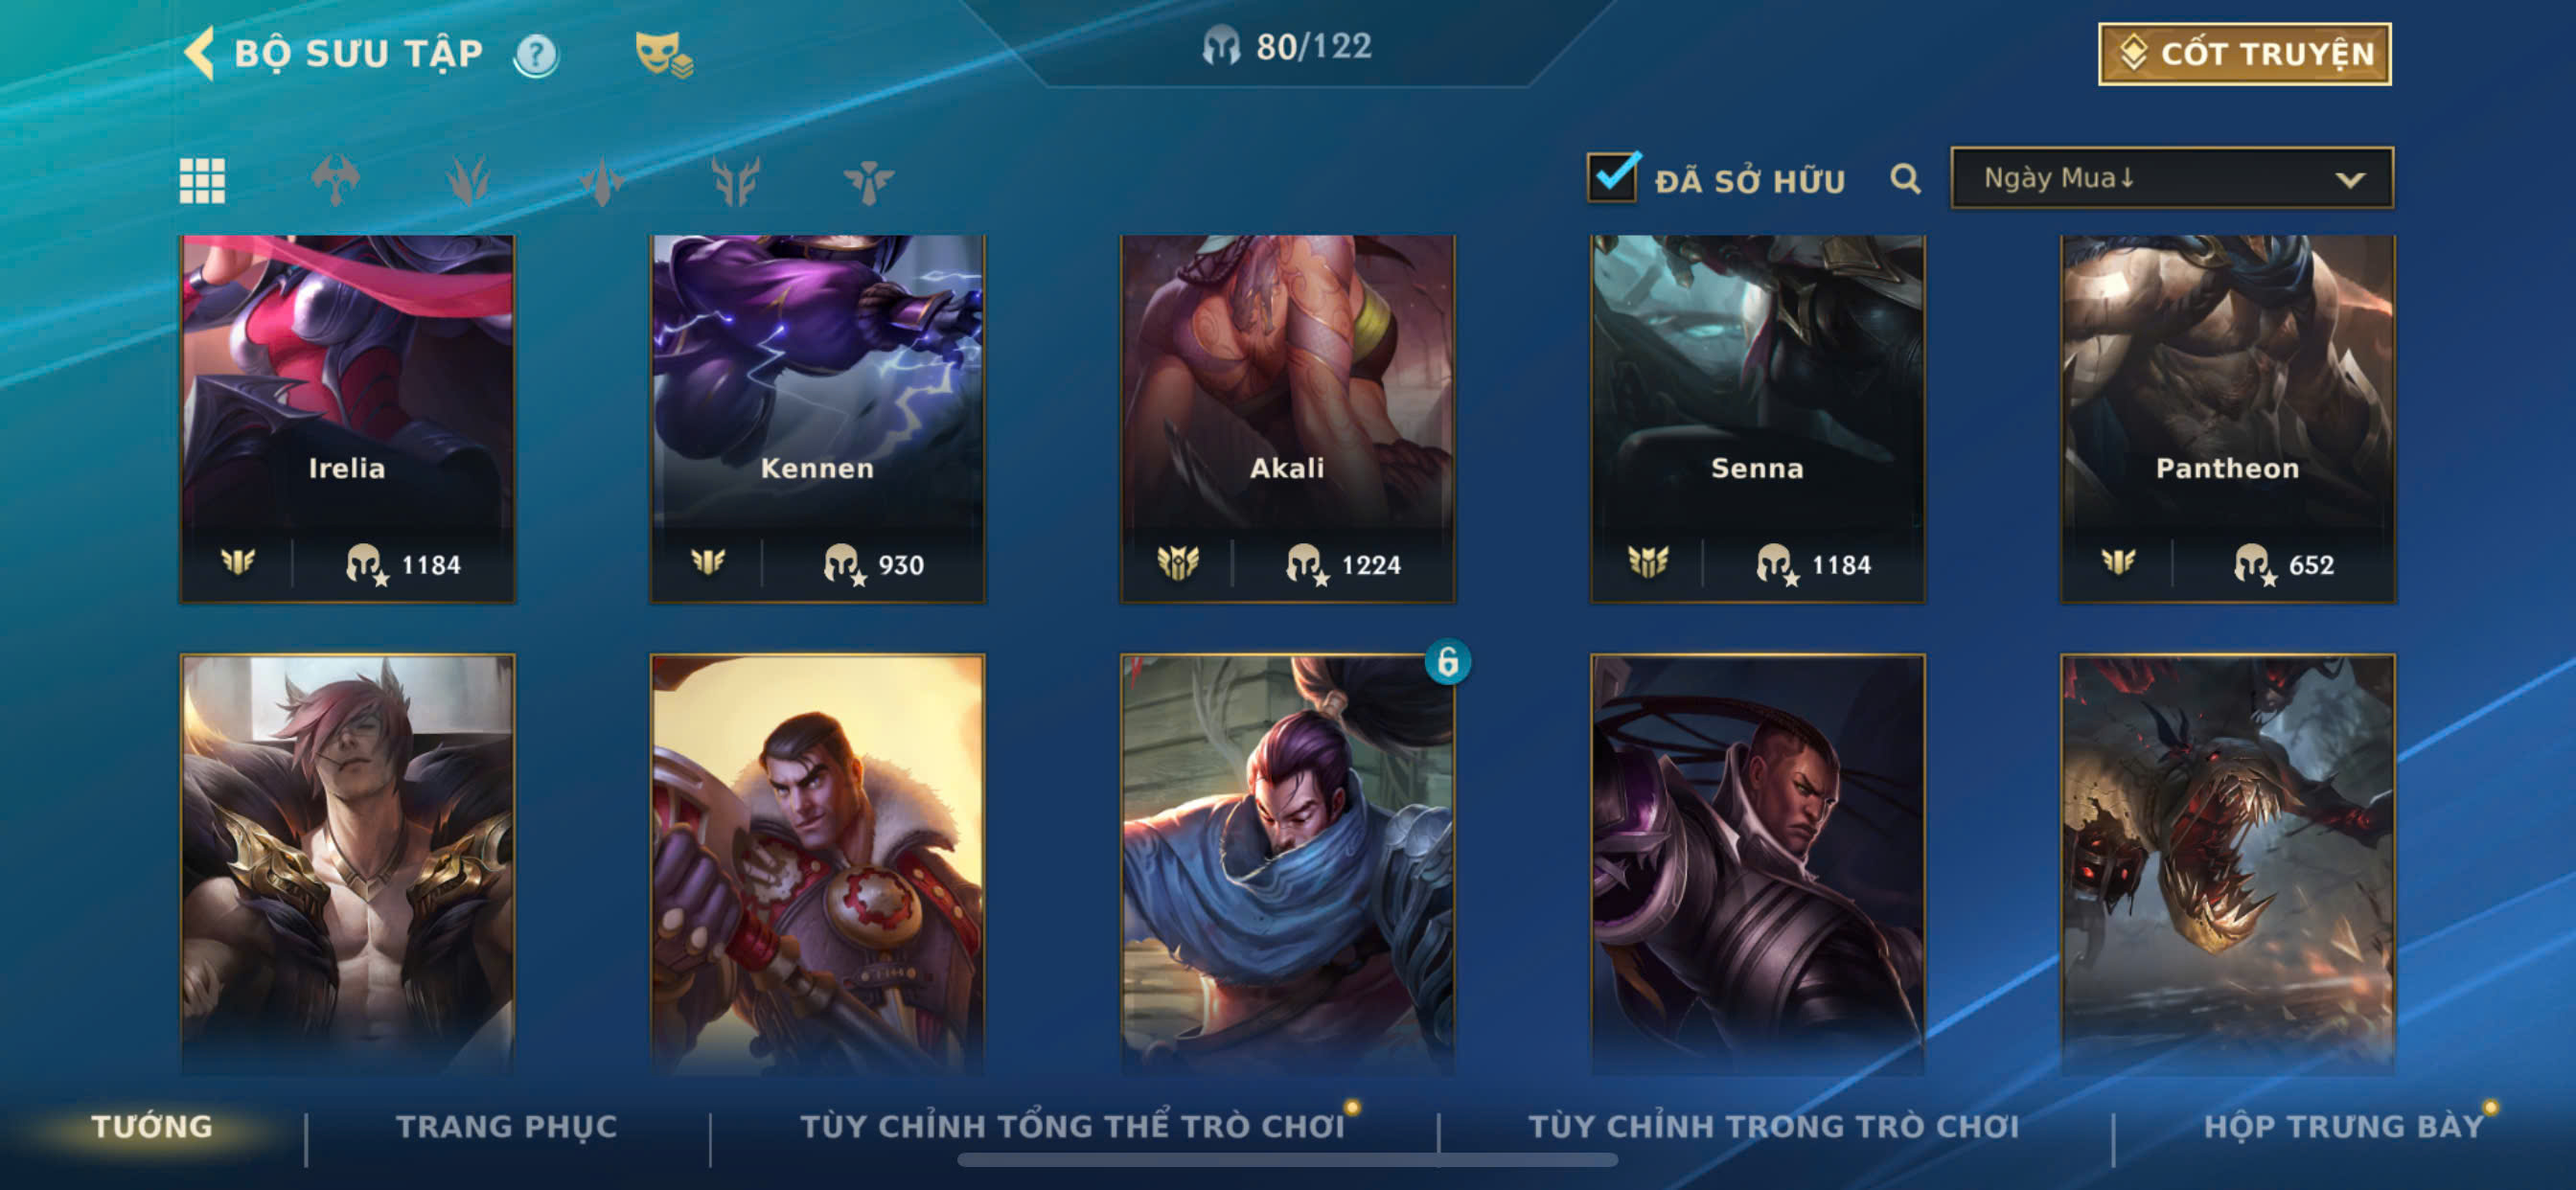Viewport: 2576px width, 1190px height.
Task: Select the all-champions grid filter icon
Action: click(x=202, y=181)
